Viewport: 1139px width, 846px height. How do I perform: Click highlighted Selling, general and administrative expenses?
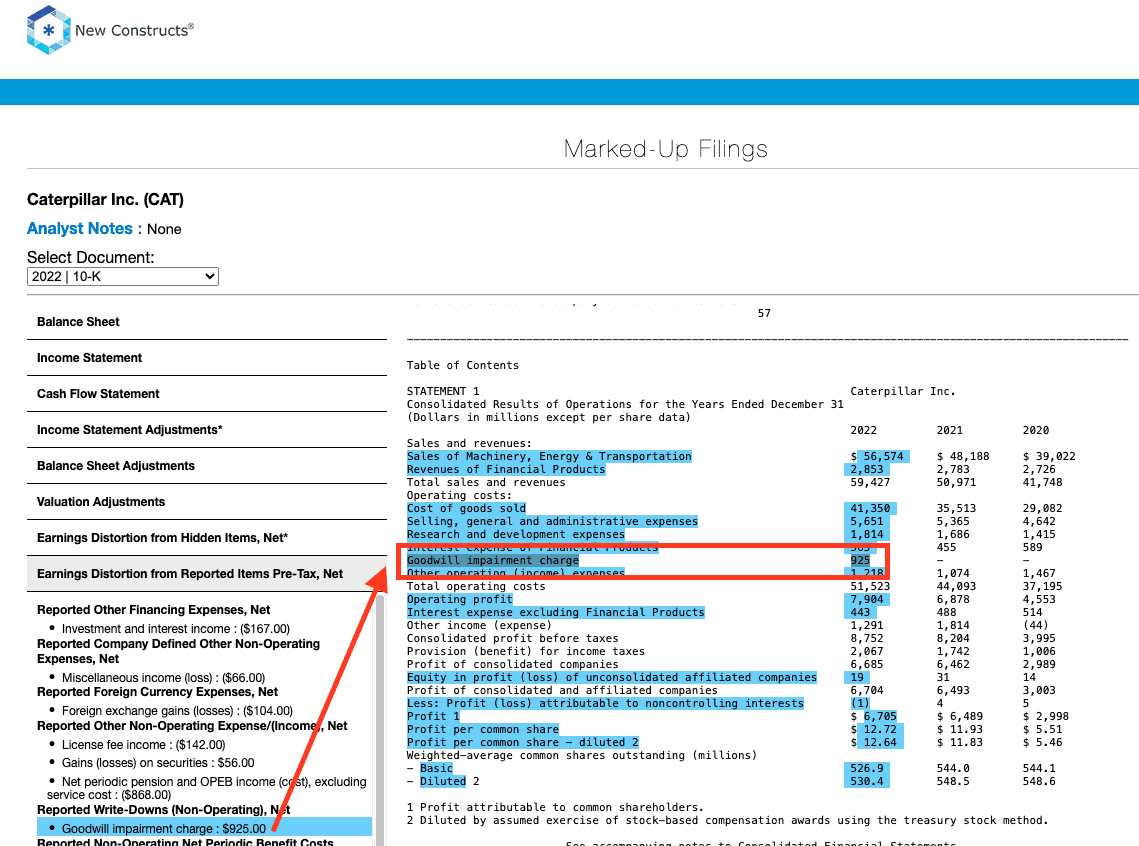[x=552, y=522]
